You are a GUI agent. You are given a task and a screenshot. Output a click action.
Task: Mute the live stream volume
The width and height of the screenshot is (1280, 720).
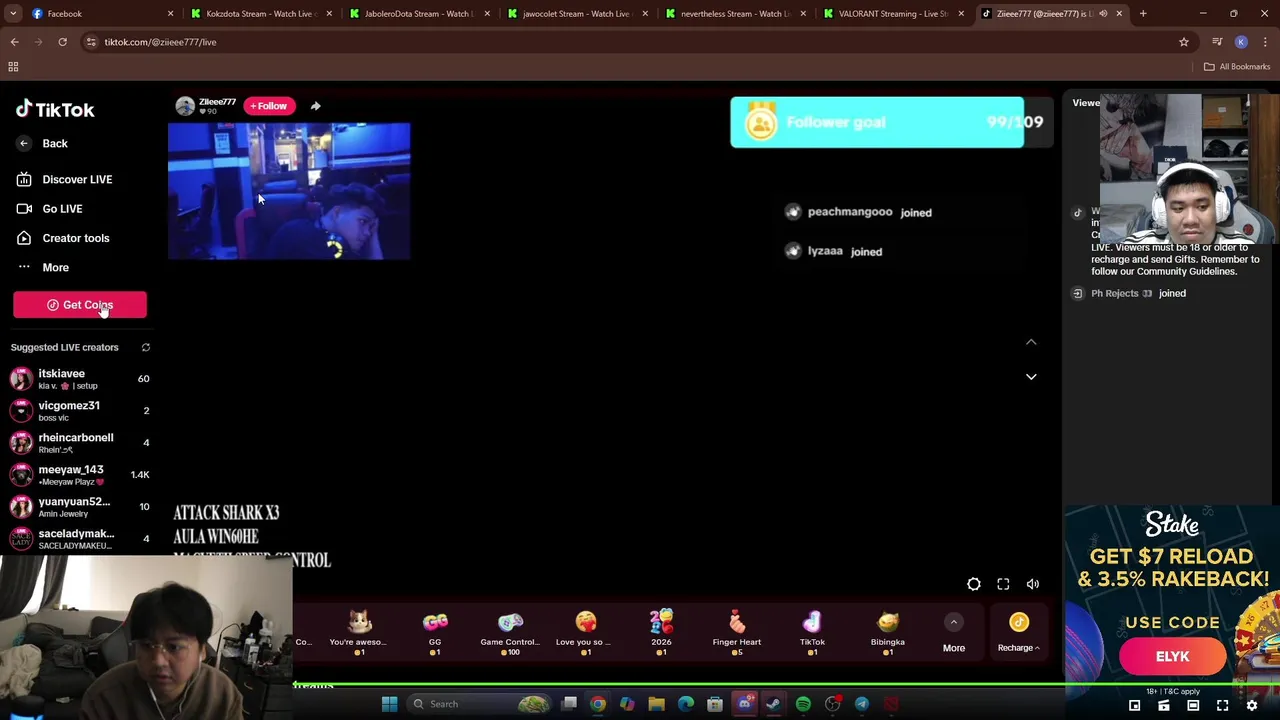[1033, 584]
